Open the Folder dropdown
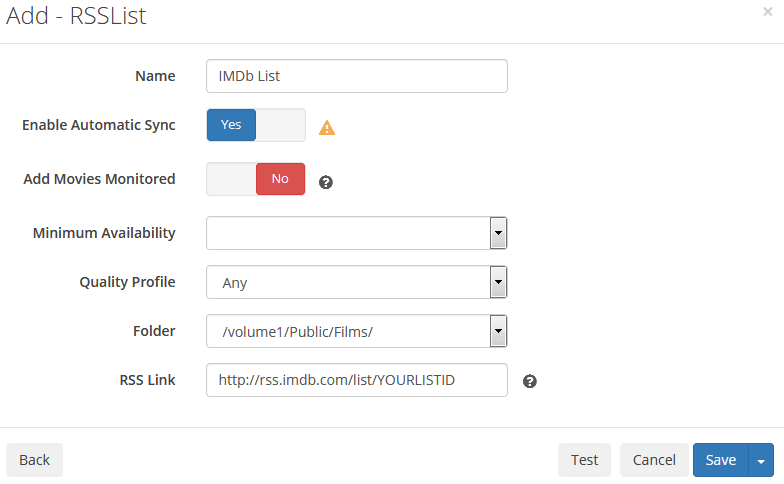 (357, 331)
